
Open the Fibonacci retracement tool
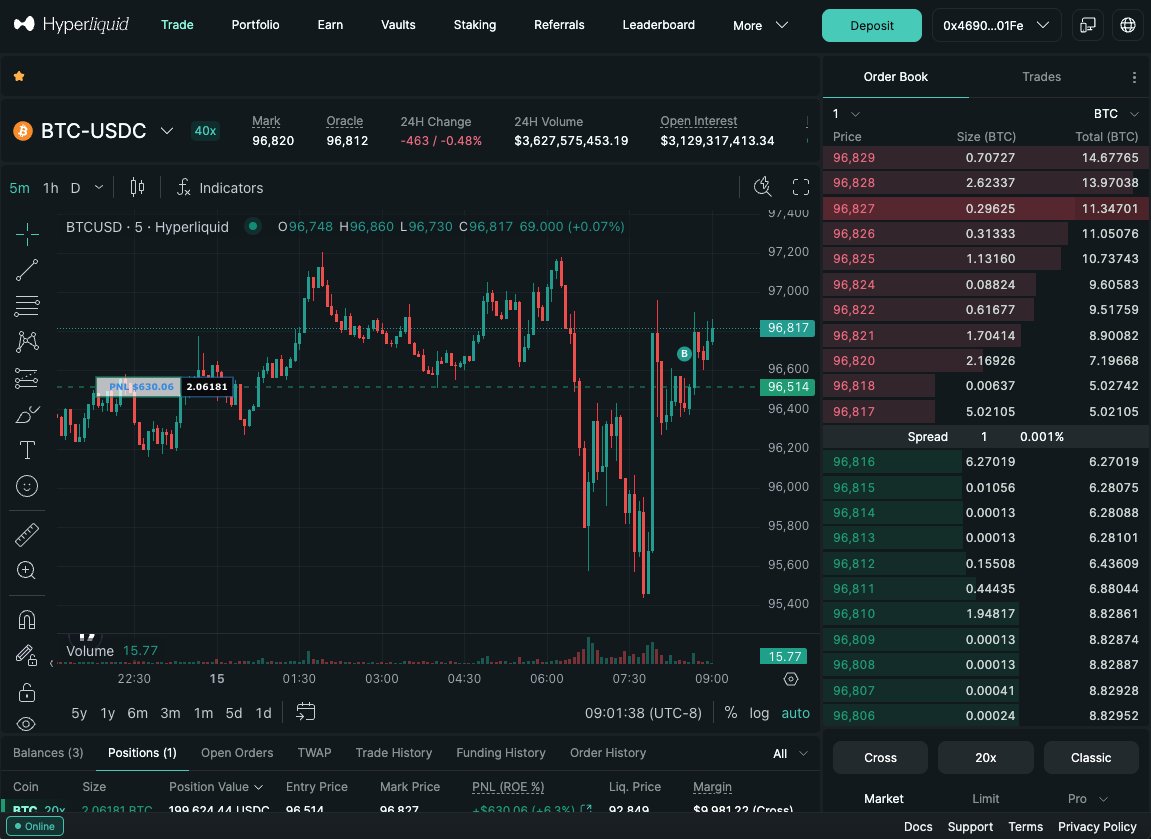pos(27,305)
